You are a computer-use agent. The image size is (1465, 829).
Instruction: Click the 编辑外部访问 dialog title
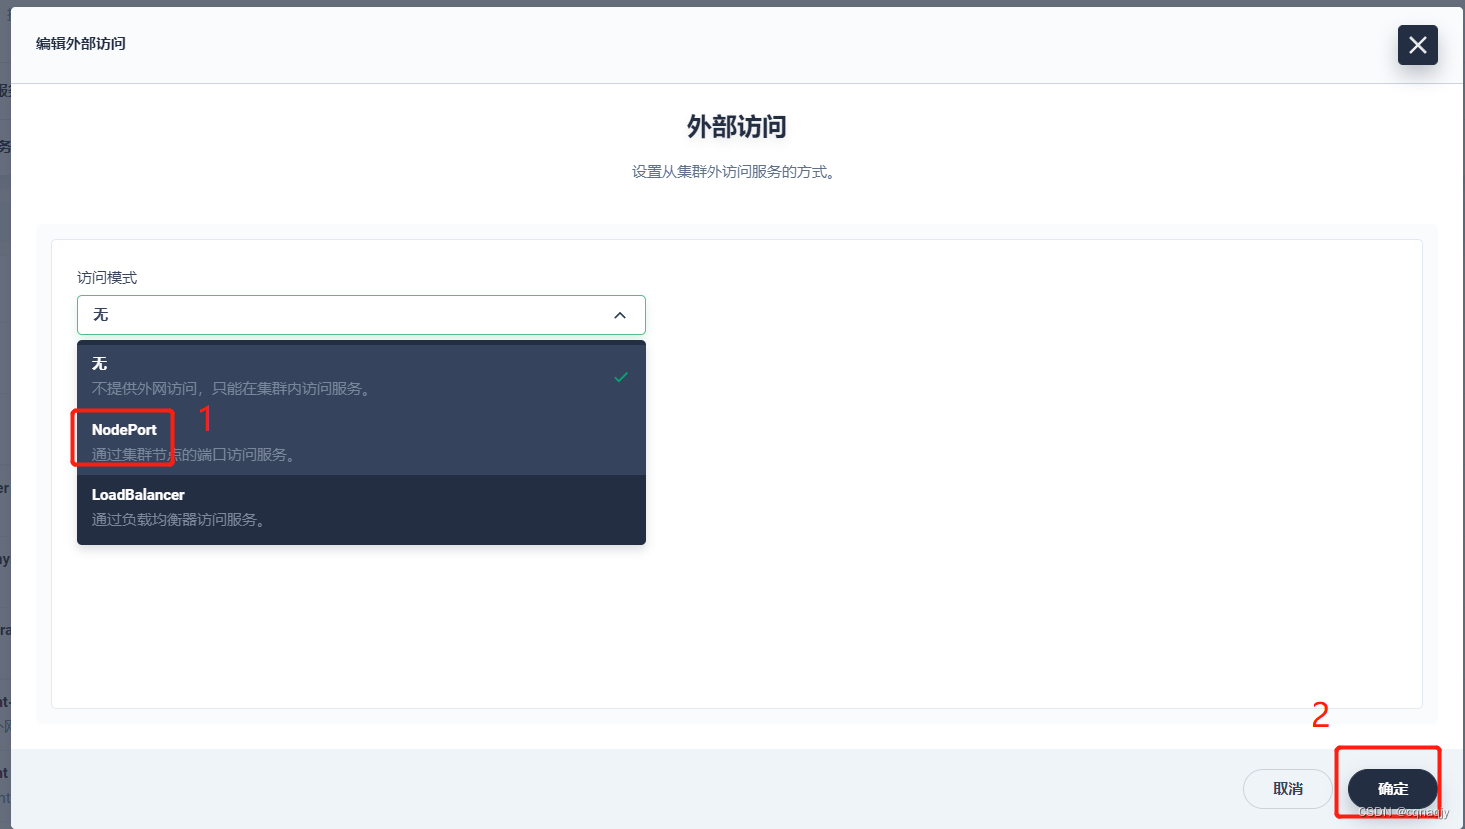coord(81,44)
